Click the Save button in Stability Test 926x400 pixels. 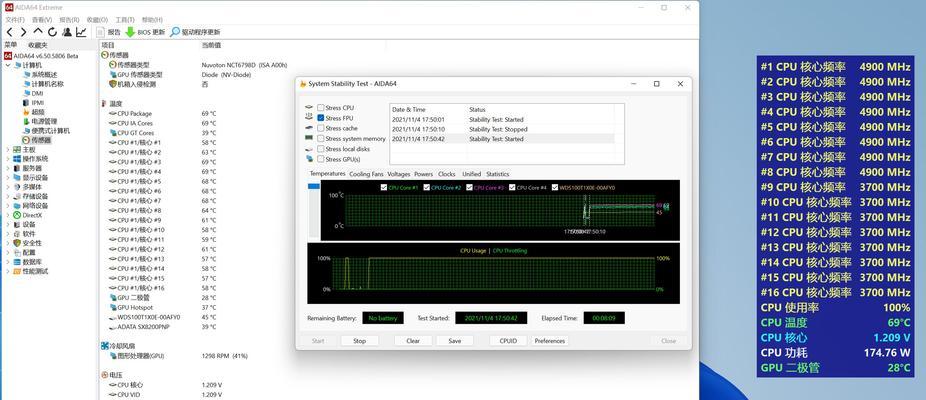click(455, 341)
